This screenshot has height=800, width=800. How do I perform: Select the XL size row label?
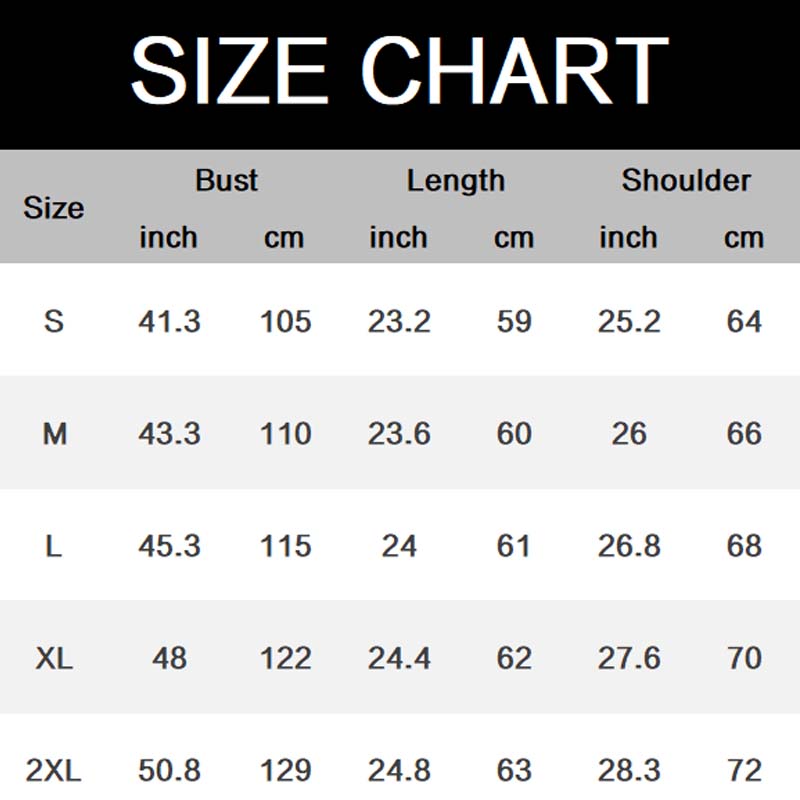[54, 658]
